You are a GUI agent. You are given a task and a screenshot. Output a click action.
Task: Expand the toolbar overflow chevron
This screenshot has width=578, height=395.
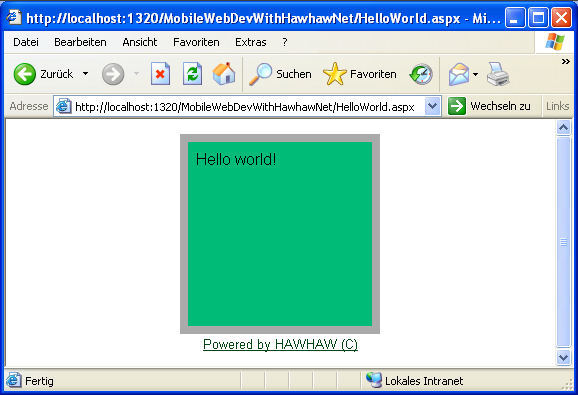coord(565,62)
